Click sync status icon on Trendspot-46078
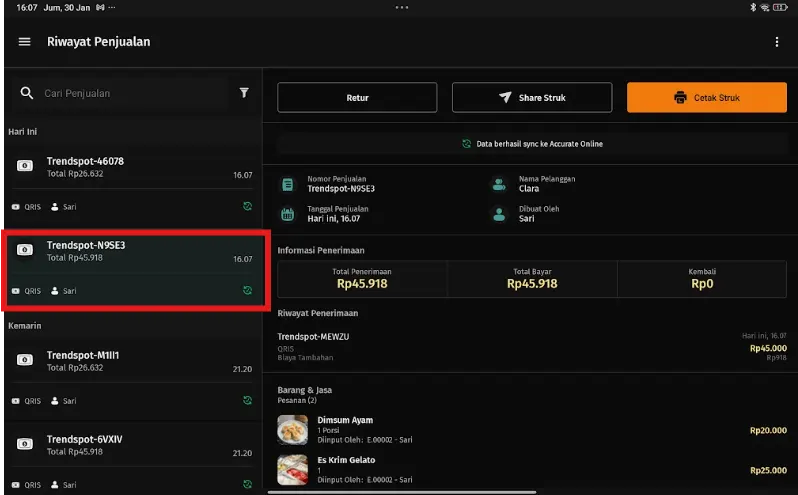 tap(246, 207)
